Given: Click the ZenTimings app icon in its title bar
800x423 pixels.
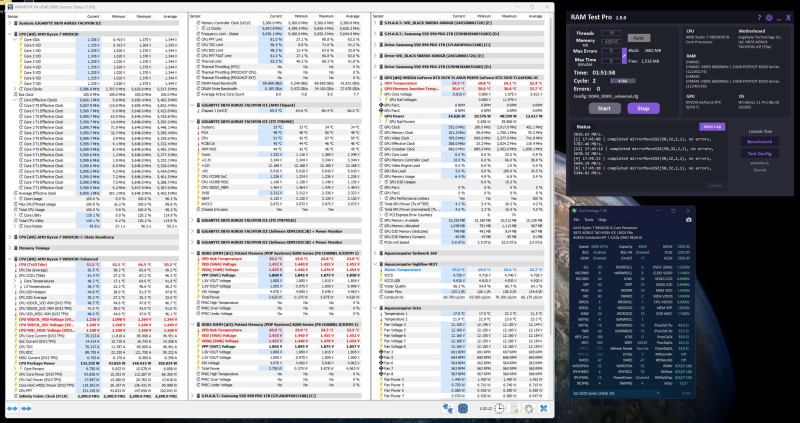Looking at the screenshot, I should pyautogui.click(x=574, y=210).
